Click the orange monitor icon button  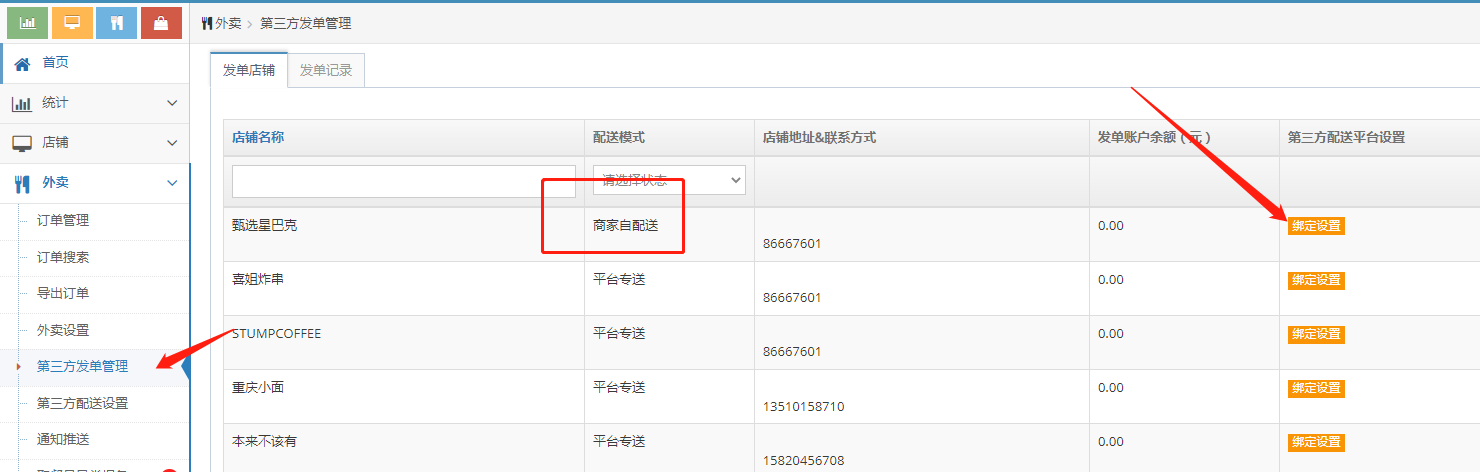[72, 22]
